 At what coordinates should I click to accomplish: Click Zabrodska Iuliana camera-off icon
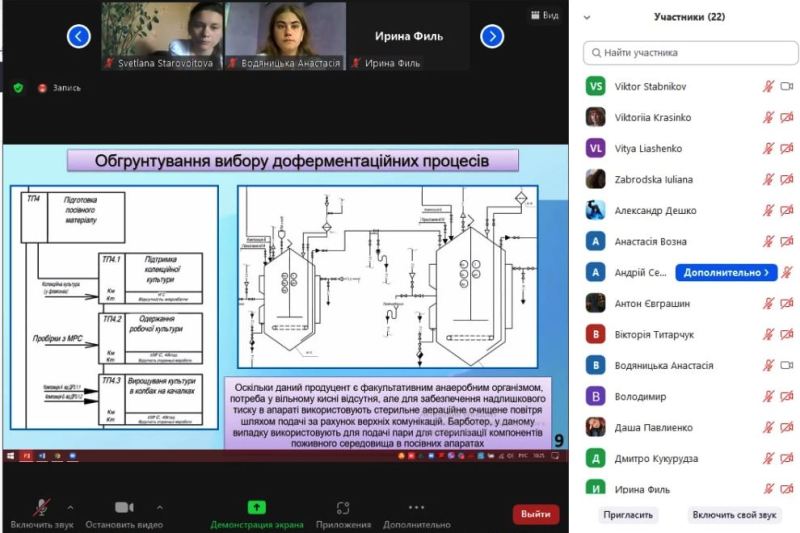tap(787, 180)
